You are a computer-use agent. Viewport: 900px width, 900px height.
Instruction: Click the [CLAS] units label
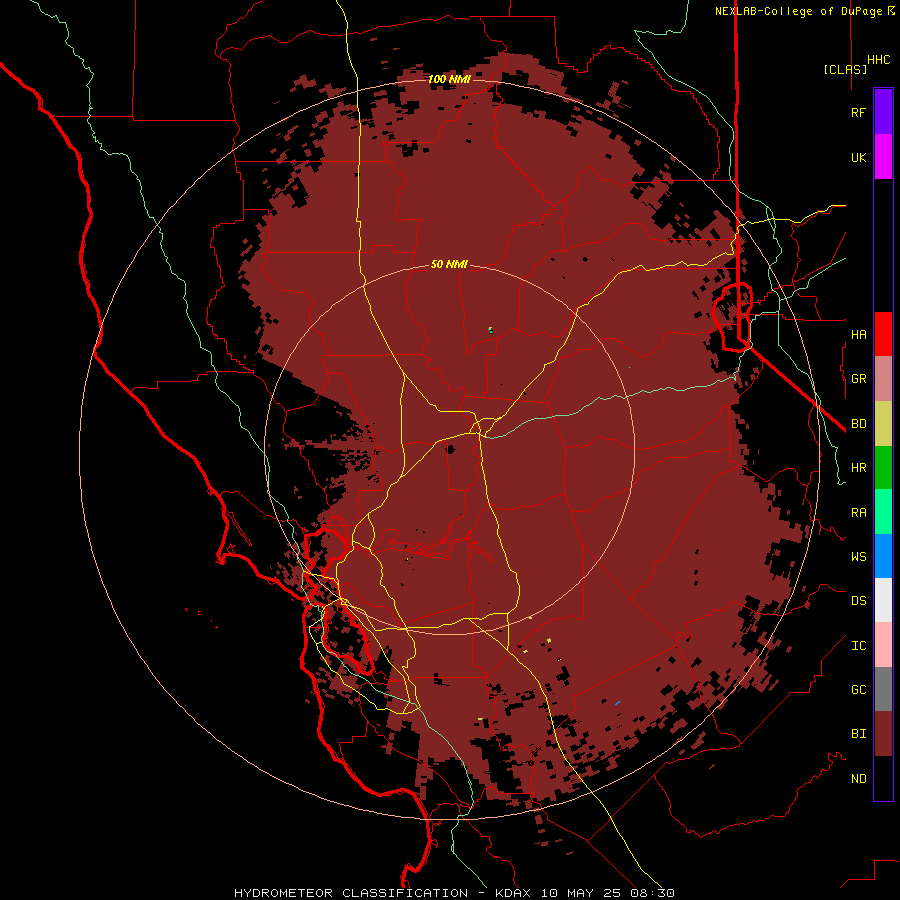(x=845, y=69)
